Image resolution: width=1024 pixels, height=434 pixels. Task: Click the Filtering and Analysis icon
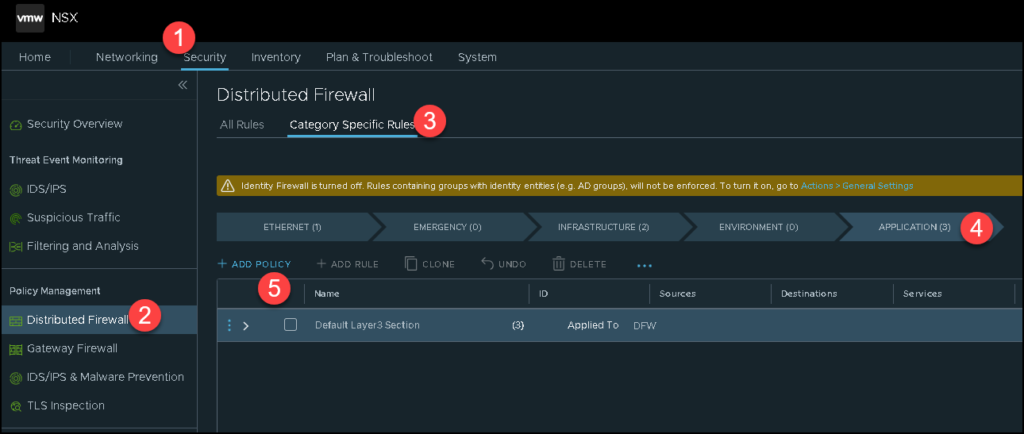pyautogui.click(x=15, y=246)
